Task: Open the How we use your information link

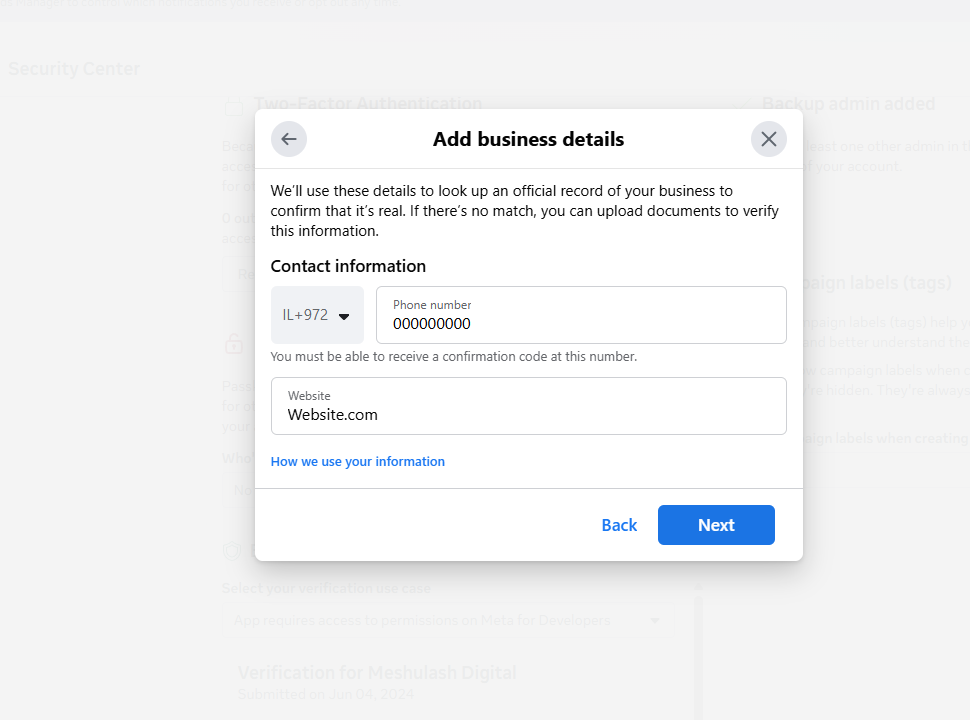Action: click(357, 462)
